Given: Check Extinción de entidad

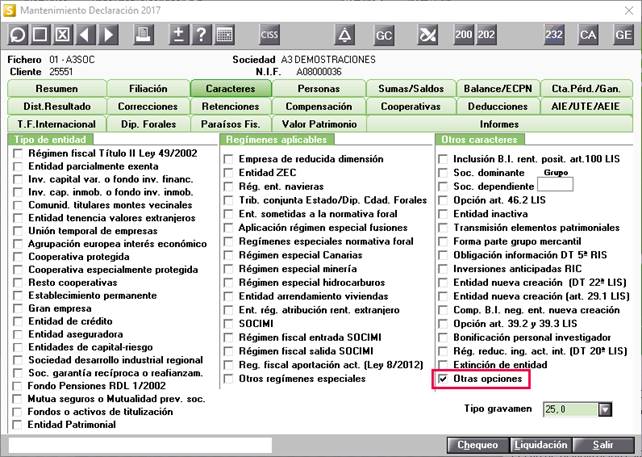Looking at the screenshot, I should tap(443, 365).
